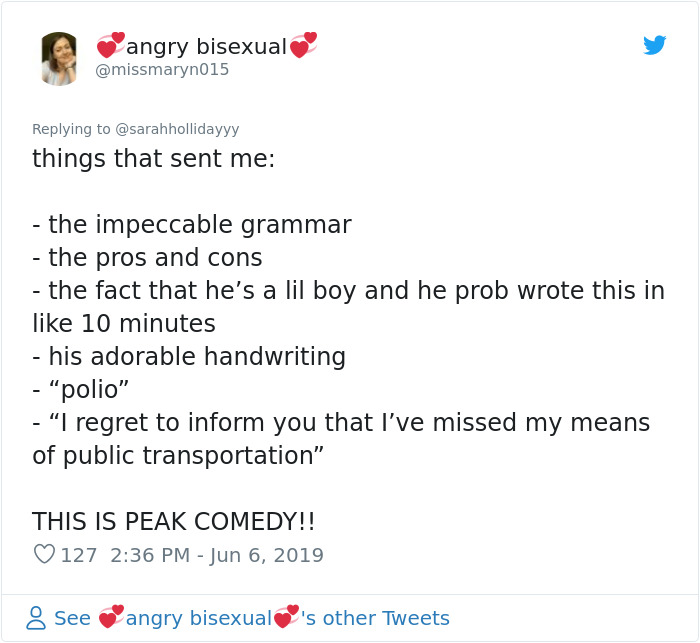Screen dimensions: 700x643
Task: Click the heart emoji after the footer's "angry bisexual"
Action: point(286,617)
